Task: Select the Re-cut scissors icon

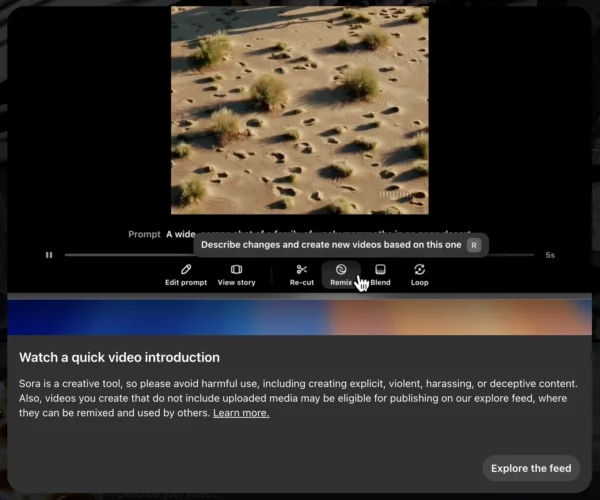Action: click(301, 269)
